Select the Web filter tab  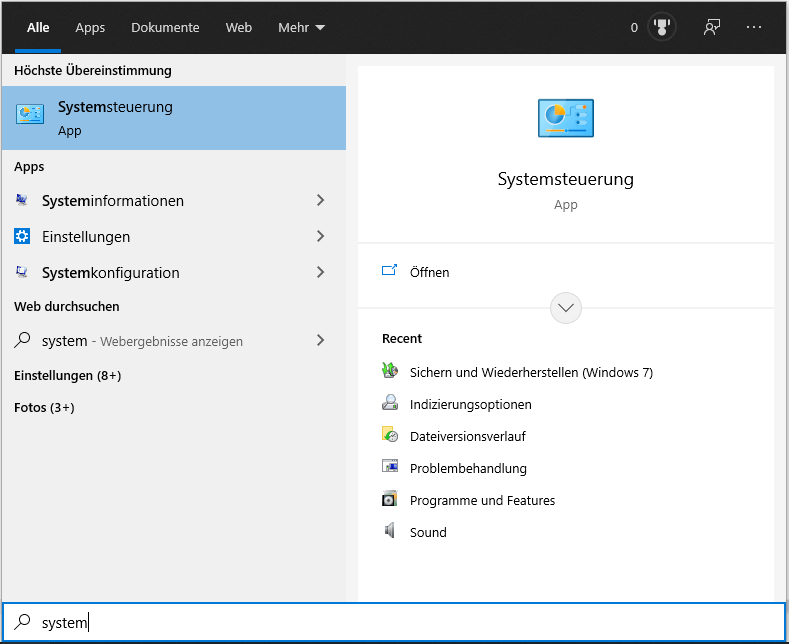[x=239, y=27]
